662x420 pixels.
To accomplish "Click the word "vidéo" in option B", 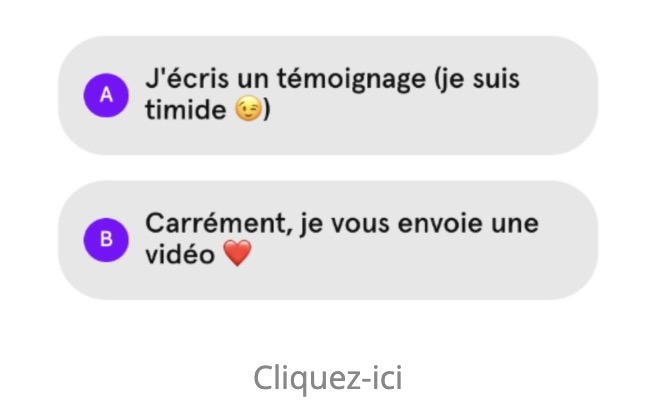I will 180,255.
